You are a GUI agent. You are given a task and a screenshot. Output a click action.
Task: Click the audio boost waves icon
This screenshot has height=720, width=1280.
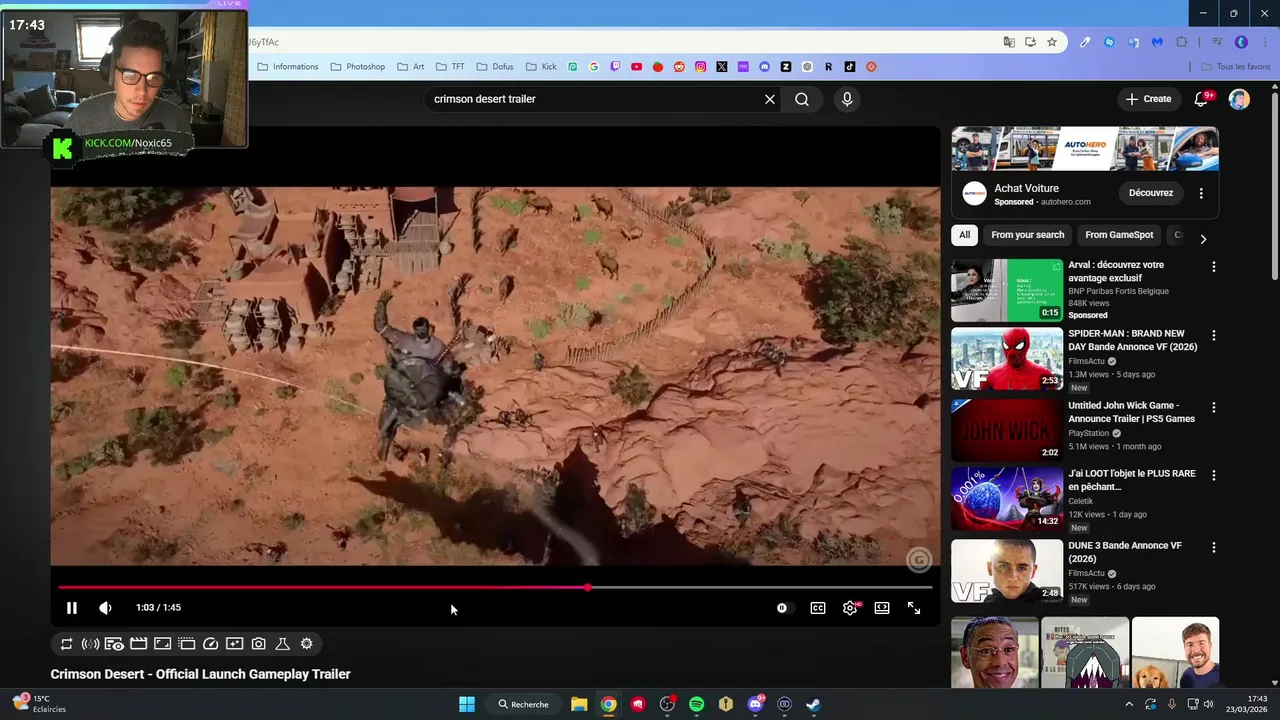coord(91,644)
